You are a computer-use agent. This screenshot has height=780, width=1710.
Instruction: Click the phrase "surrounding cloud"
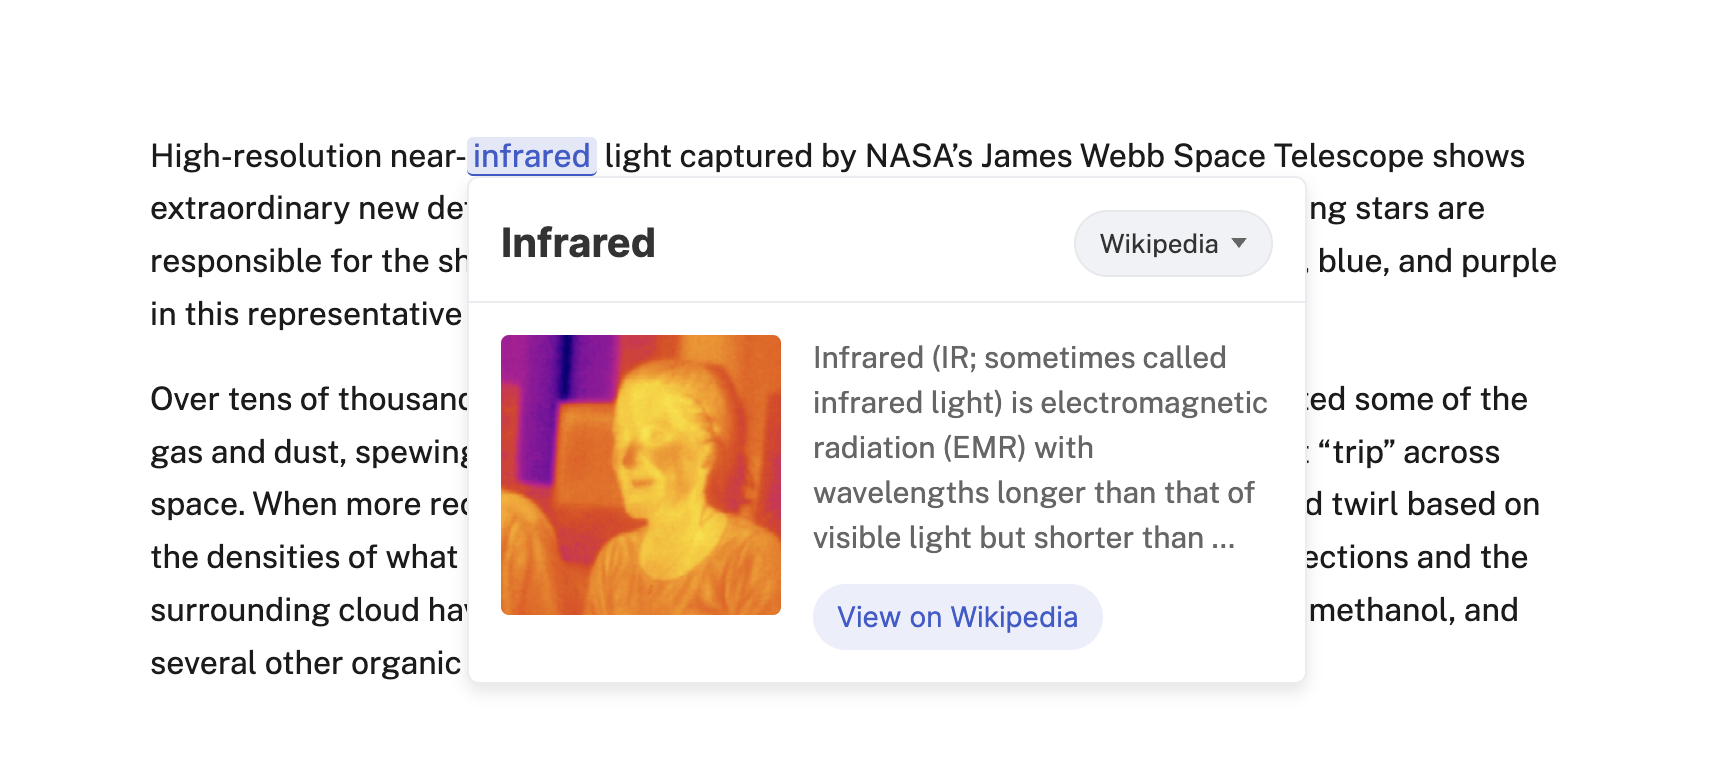coord(285,610)
